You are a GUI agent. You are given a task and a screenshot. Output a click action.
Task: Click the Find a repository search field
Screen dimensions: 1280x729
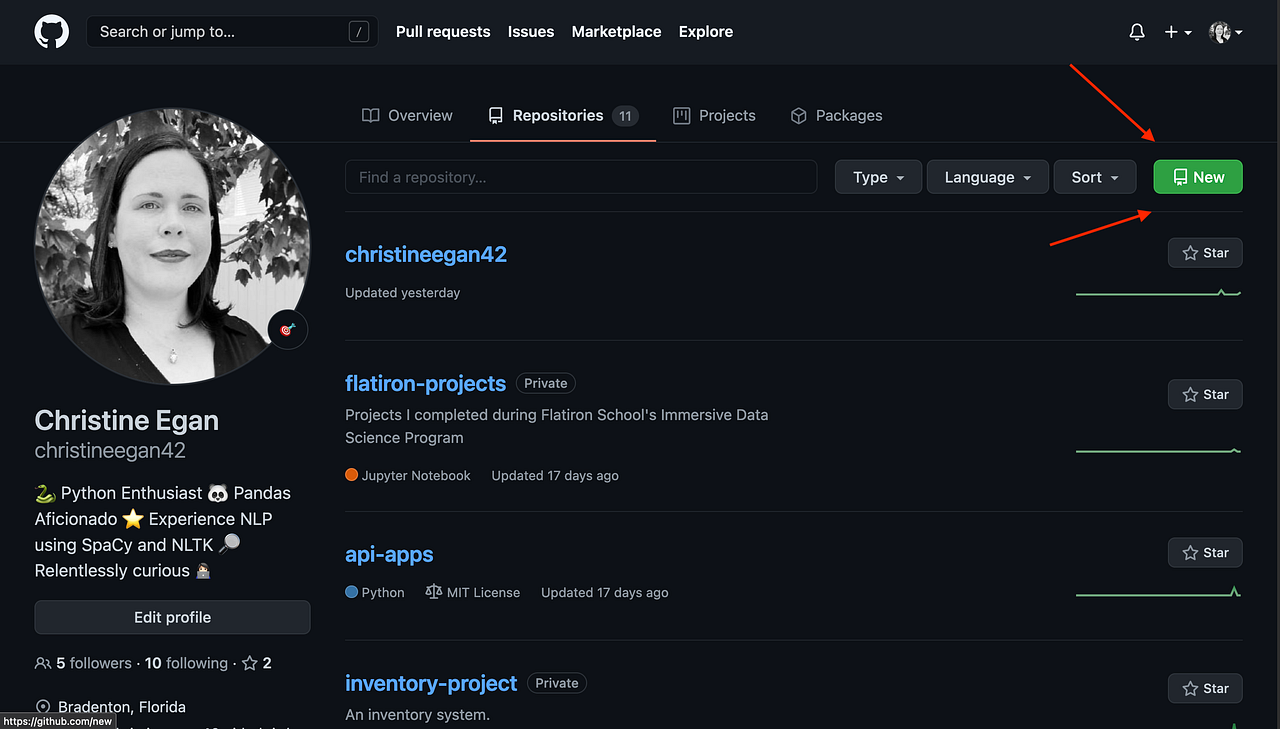(x=580, y=176)
